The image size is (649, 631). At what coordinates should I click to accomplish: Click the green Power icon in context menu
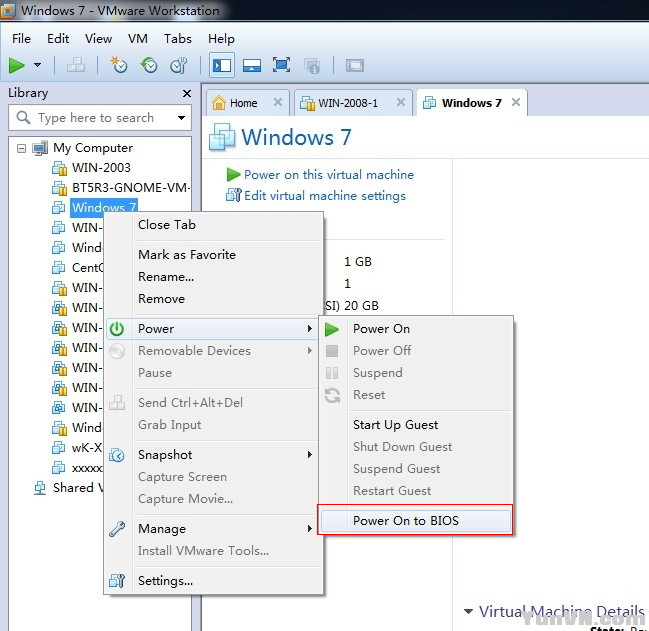click(117, 329)
